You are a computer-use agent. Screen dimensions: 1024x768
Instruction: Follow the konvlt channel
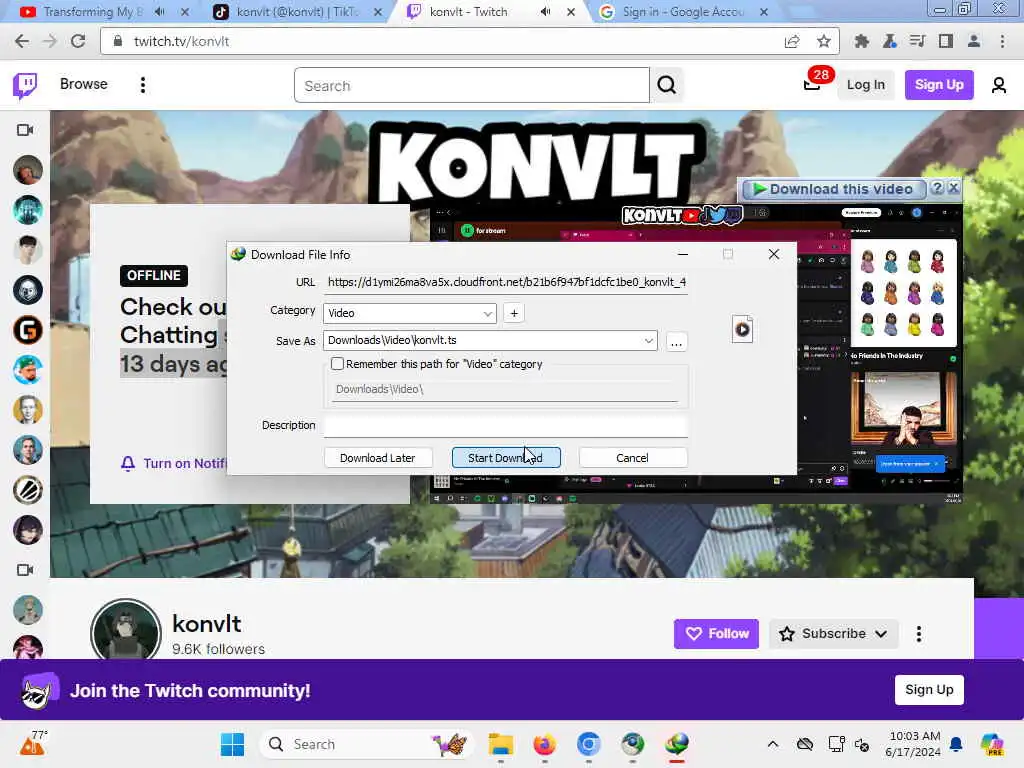pyautogui.click(x=716, y=634)
